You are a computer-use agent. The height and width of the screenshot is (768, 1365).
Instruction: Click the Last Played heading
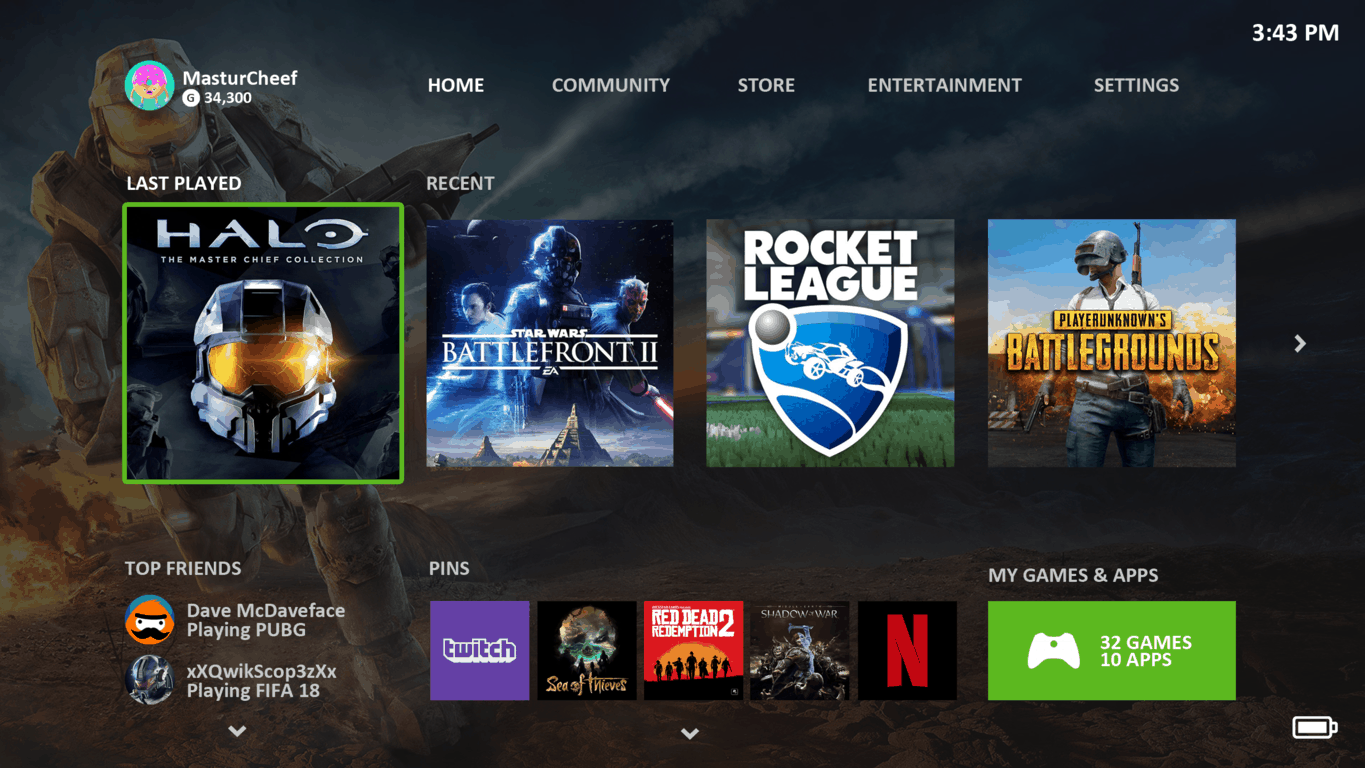(184, 183)
